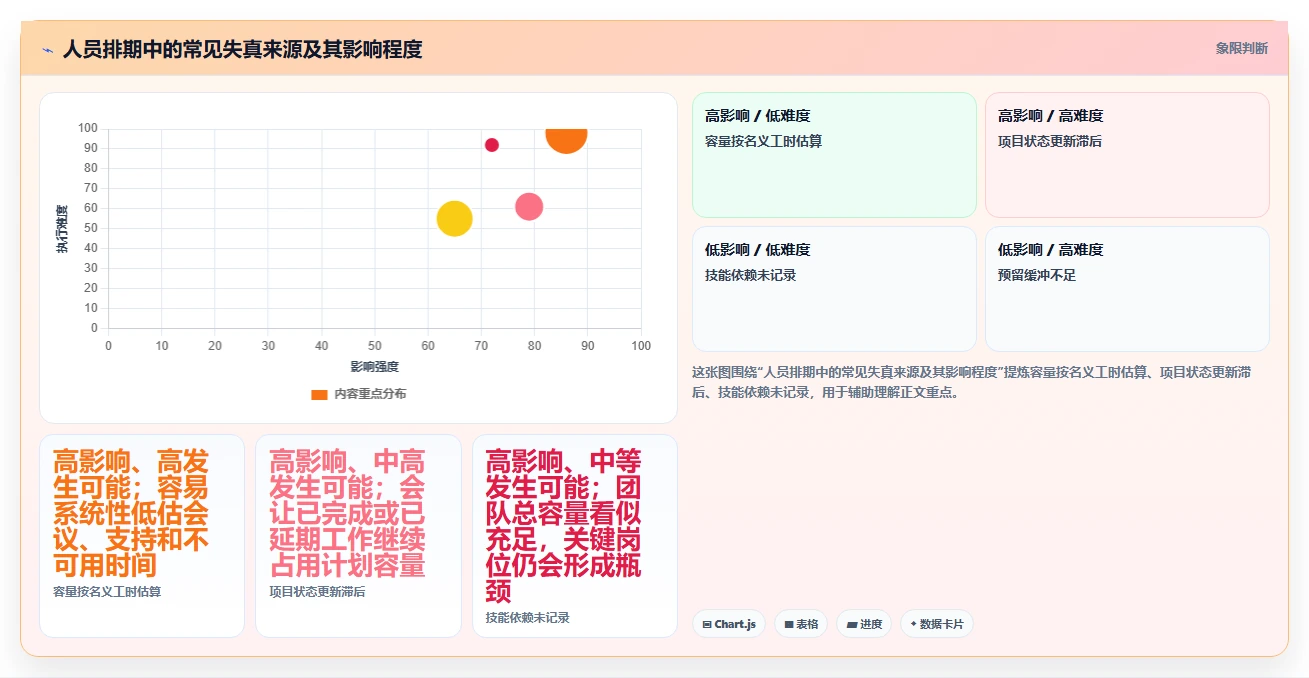Click the 进度 tag
1309x678 pixels.
(x=864, y=624)
